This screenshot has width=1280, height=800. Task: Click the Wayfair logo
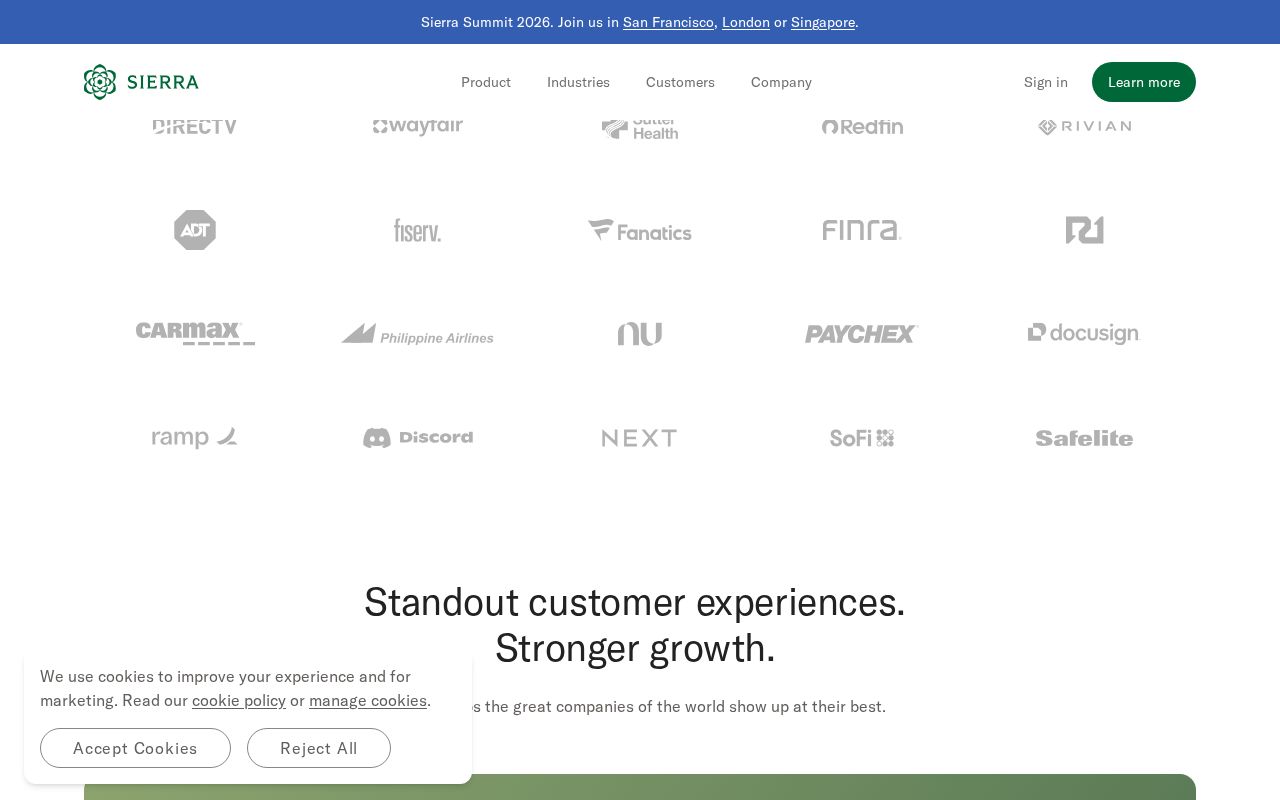[x=418, y=127]
